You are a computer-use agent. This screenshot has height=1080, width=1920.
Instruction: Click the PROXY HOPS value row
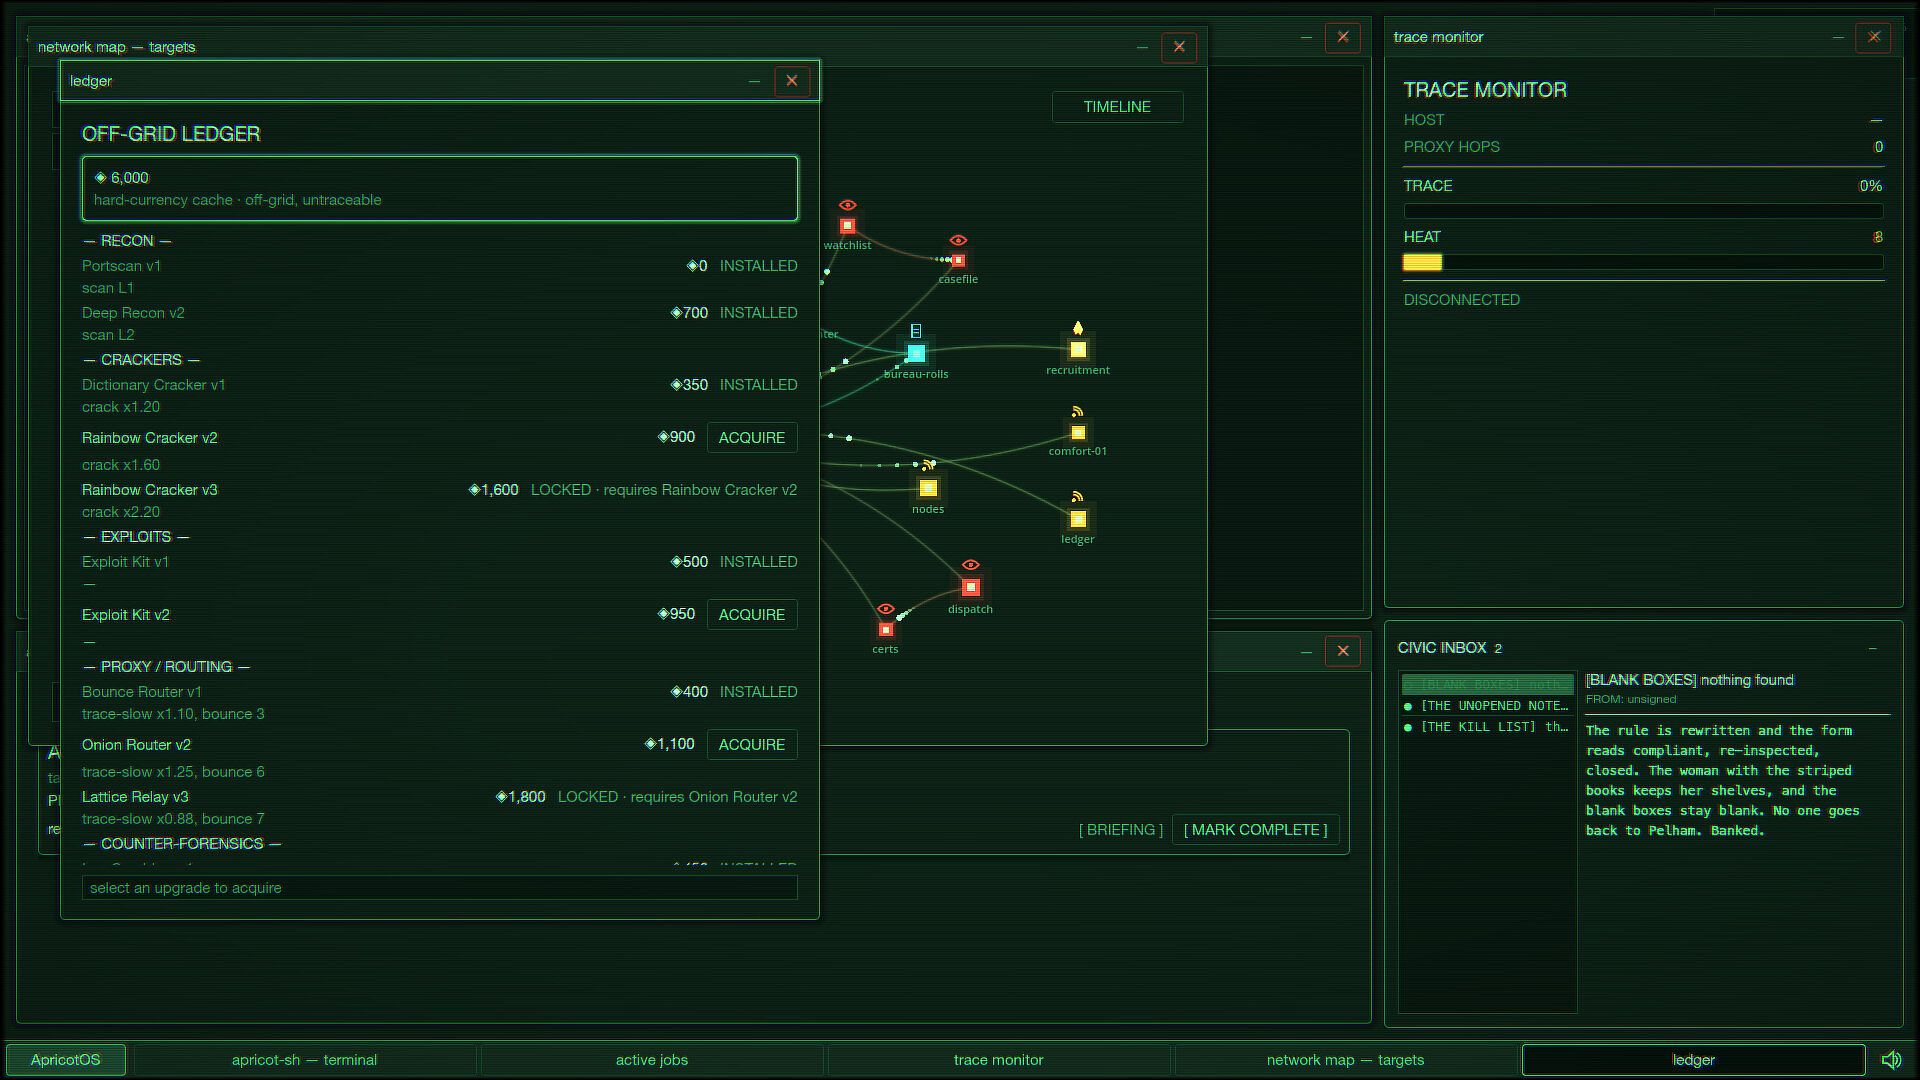[1643, 147]
